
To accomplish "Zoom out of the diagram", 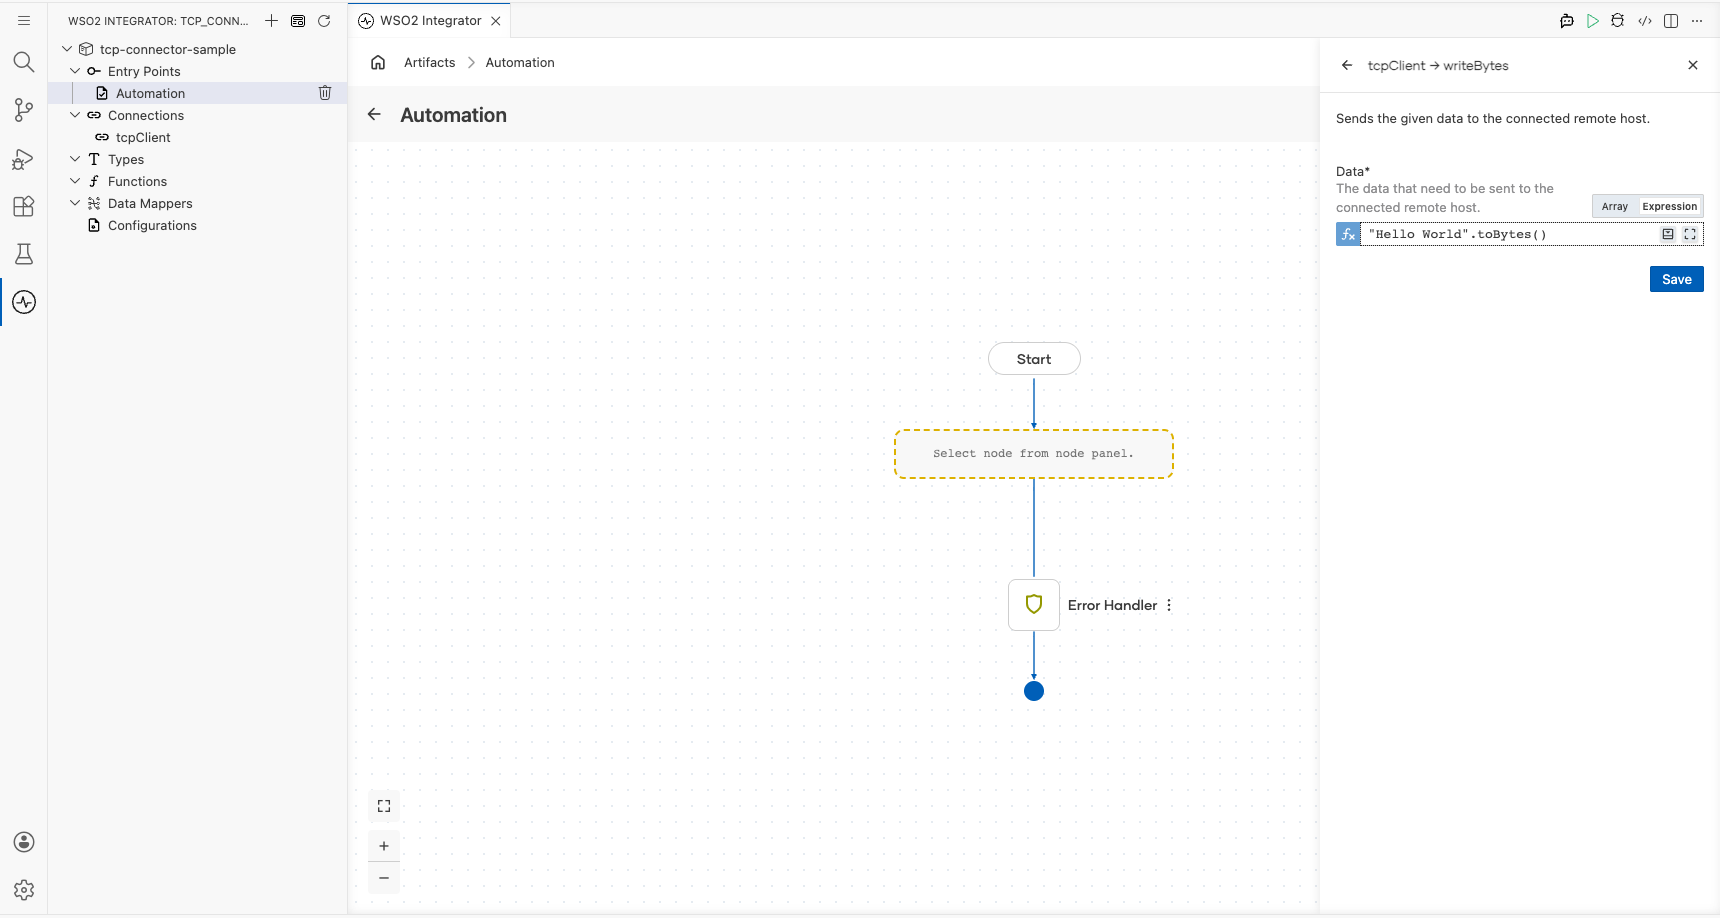I will click(x=384, y=878).
